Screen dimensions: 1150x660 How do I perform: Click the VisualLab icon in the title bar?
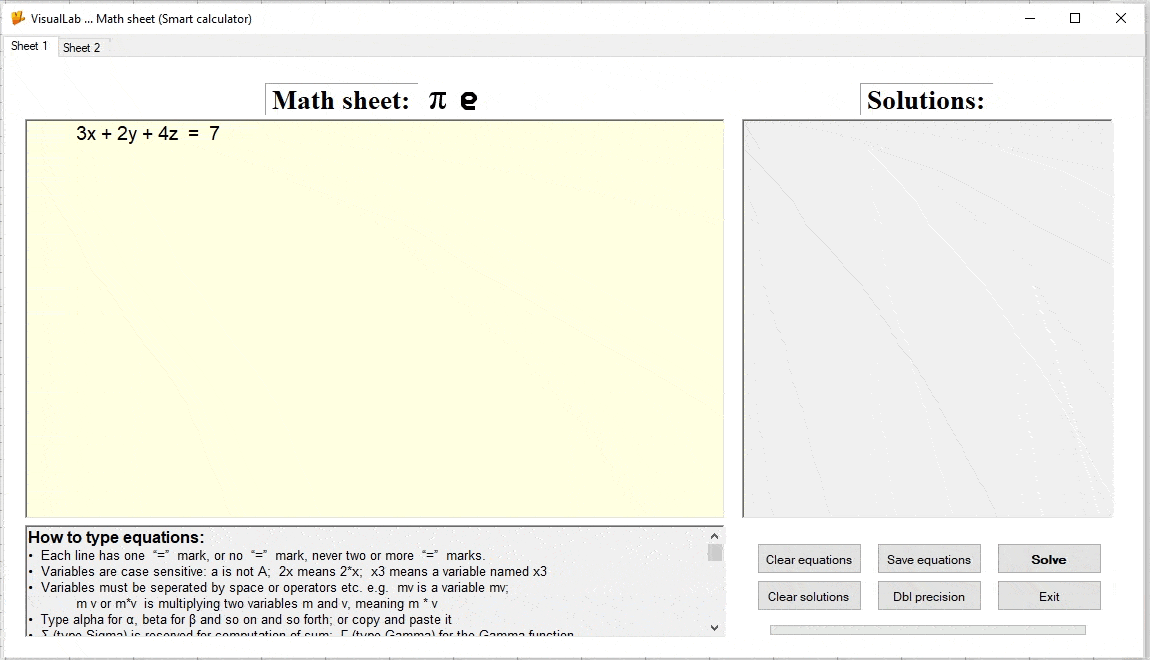[17, 18]
